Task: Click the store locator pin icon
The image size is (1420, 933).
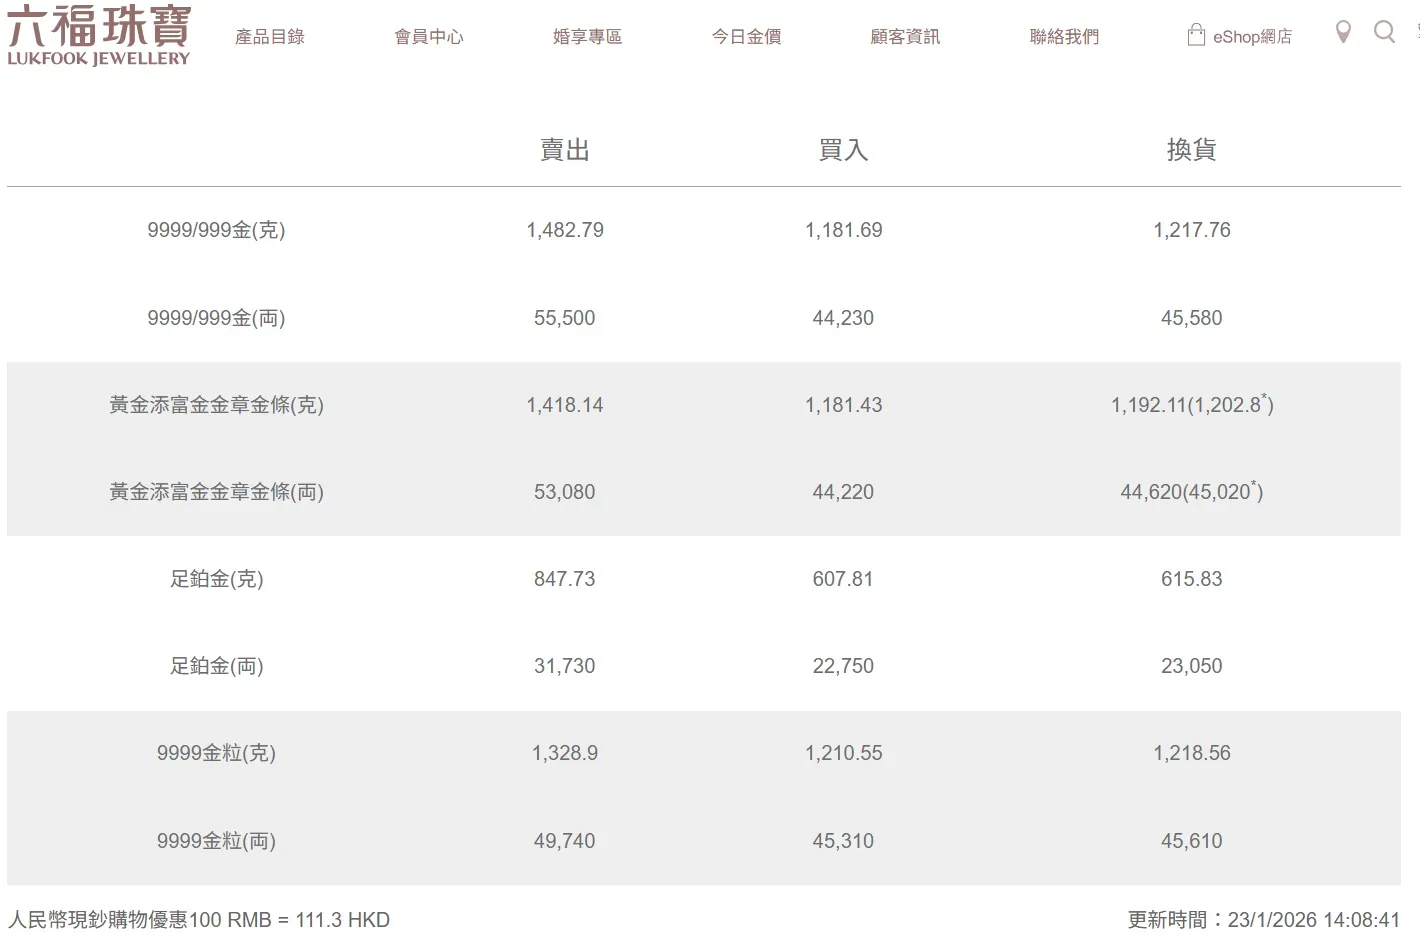Action: (1343, 32)
